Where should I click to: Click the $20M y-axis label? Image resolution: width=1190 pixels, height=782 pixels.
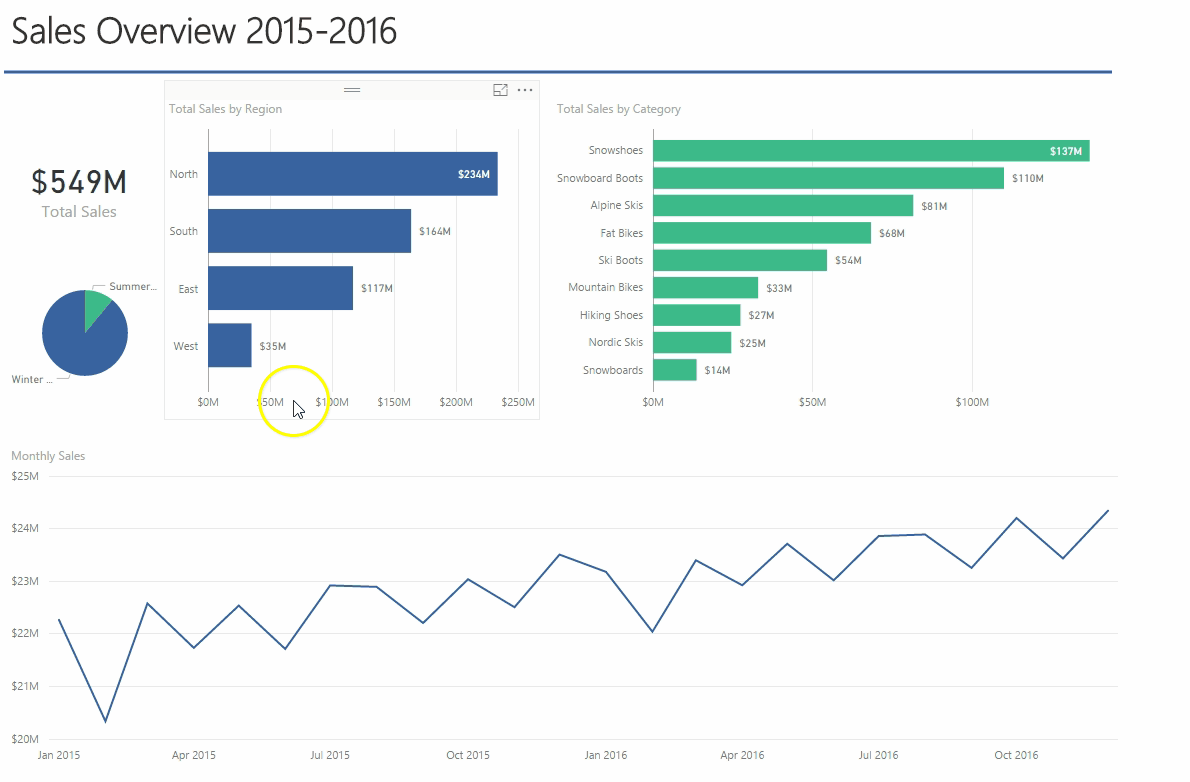(25, 739)
